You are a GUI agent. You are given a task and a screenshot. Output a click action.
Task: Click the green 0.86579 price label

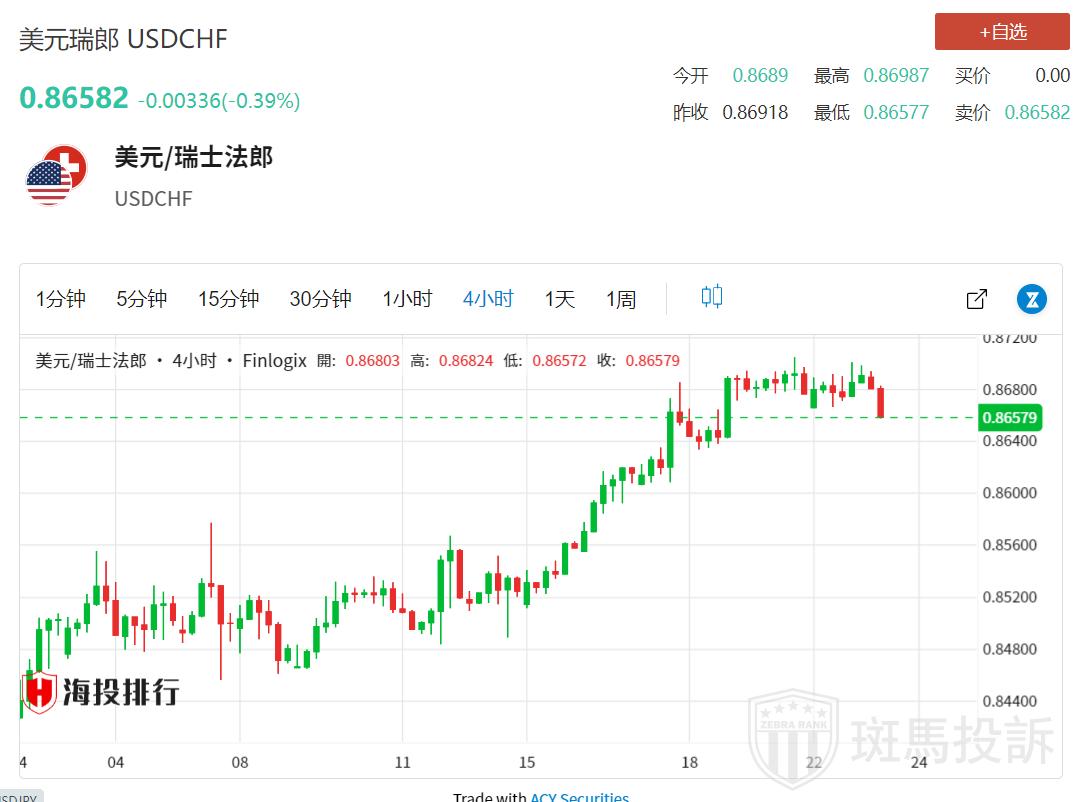[x=1009, y=418]
